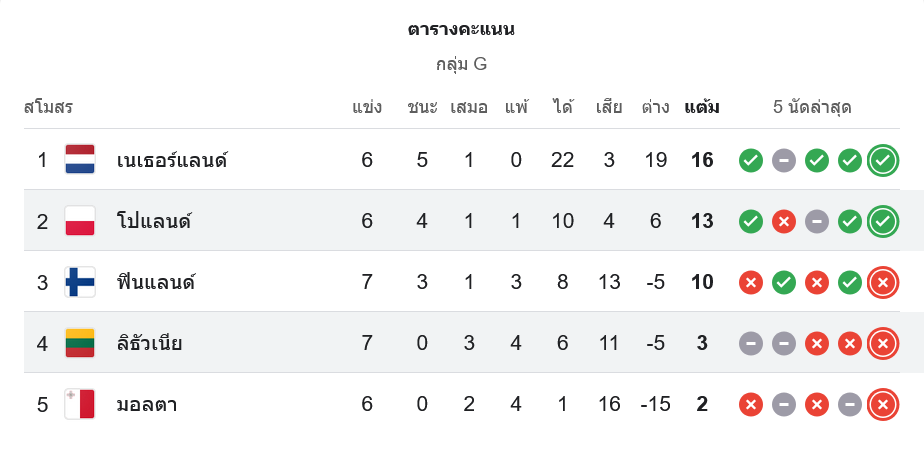The height and width of the screenshot is (451, 924).
Task: Click the Poland flag icon
Action: click(x=80, y=221)
